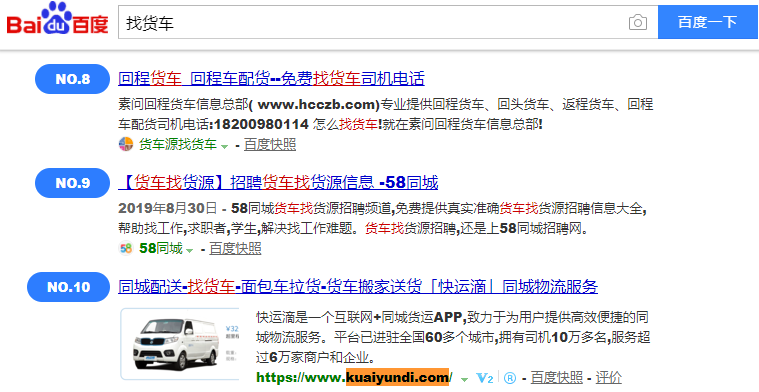Click the 58同城 site favicon
Viewport: 759px width, 392px height.
click(126, 248)
